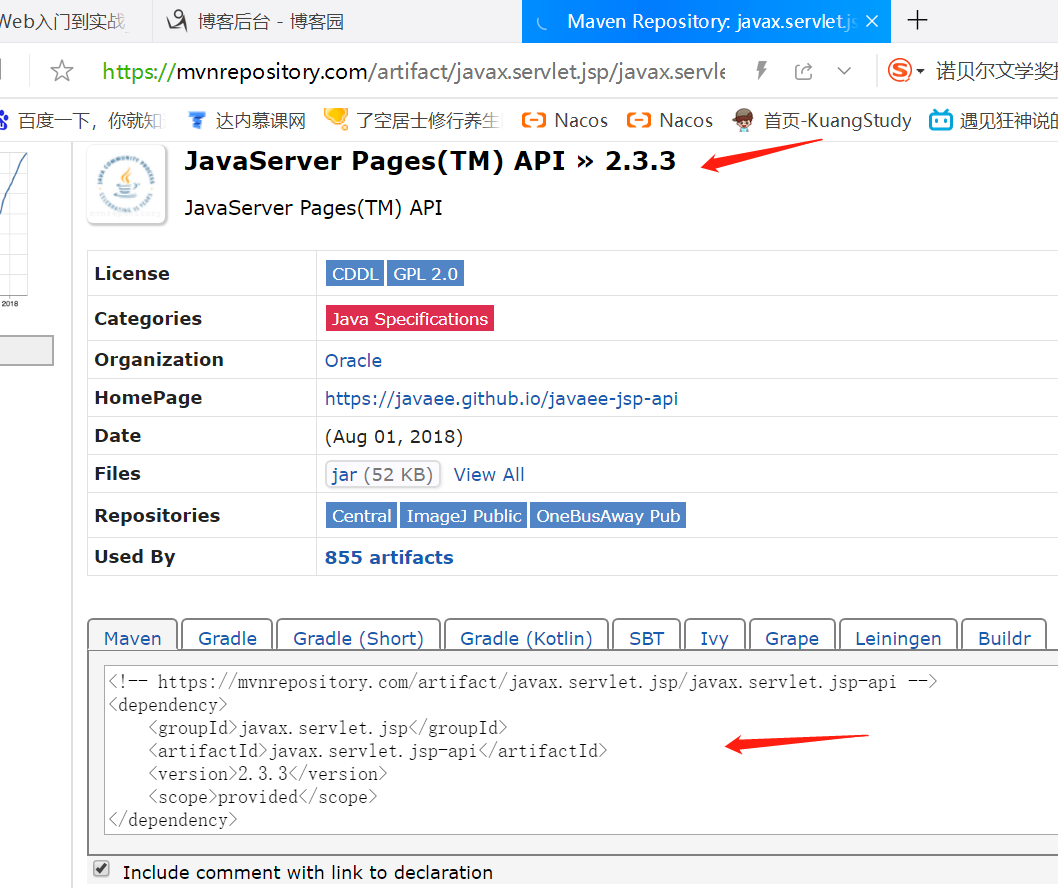This screenshot has height=888, width=1058.
Task: Click the JavaServer Pages(TM) API 2.3.3 heading
Action: point(430,161)
